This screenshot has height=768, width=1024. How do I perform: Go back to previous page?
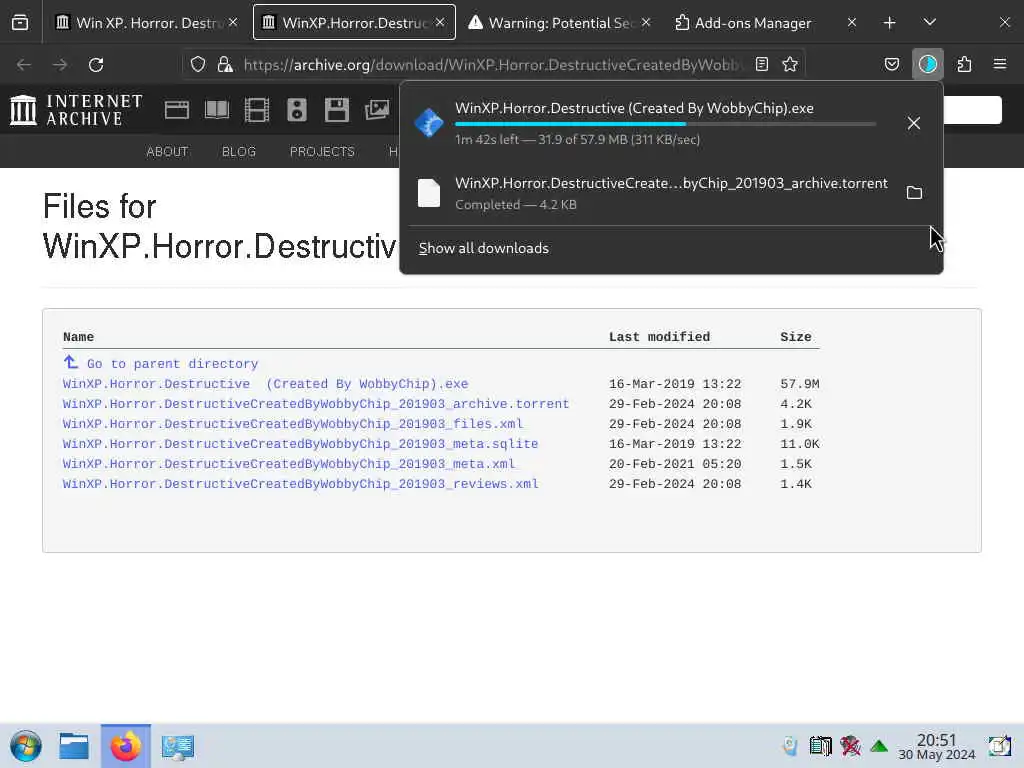(24, 65)
